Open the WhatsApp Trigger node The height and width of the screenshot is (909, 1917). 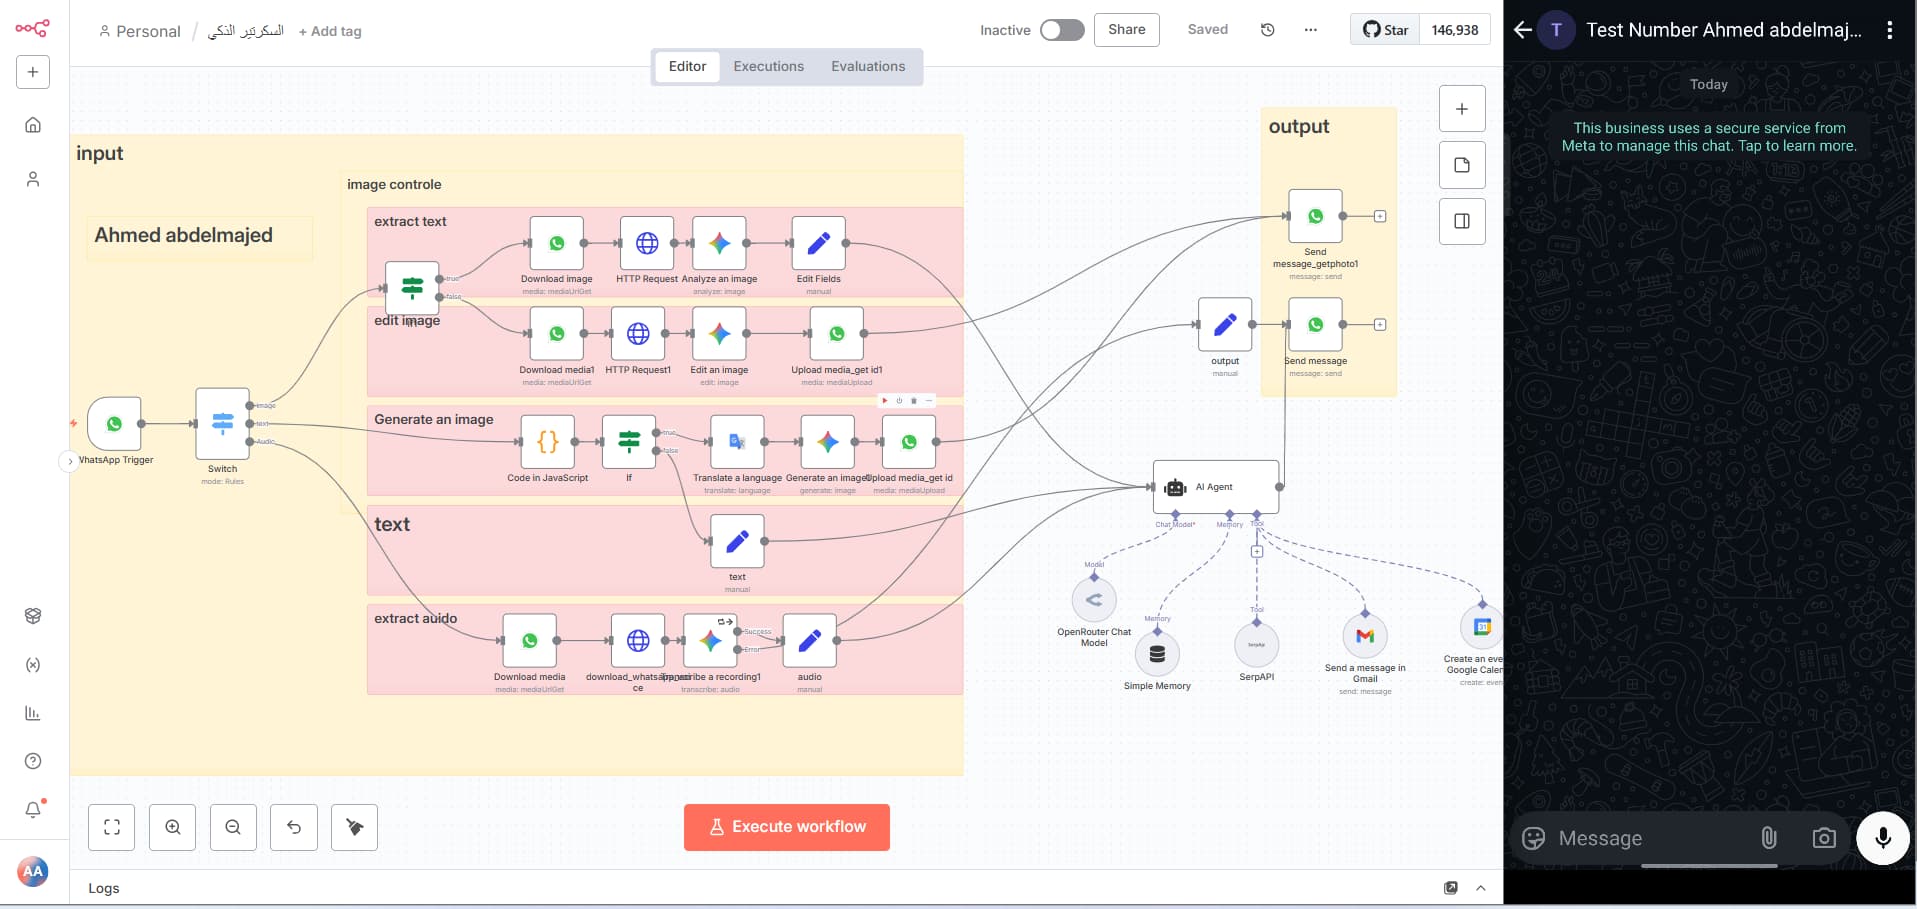coord(114,424)
